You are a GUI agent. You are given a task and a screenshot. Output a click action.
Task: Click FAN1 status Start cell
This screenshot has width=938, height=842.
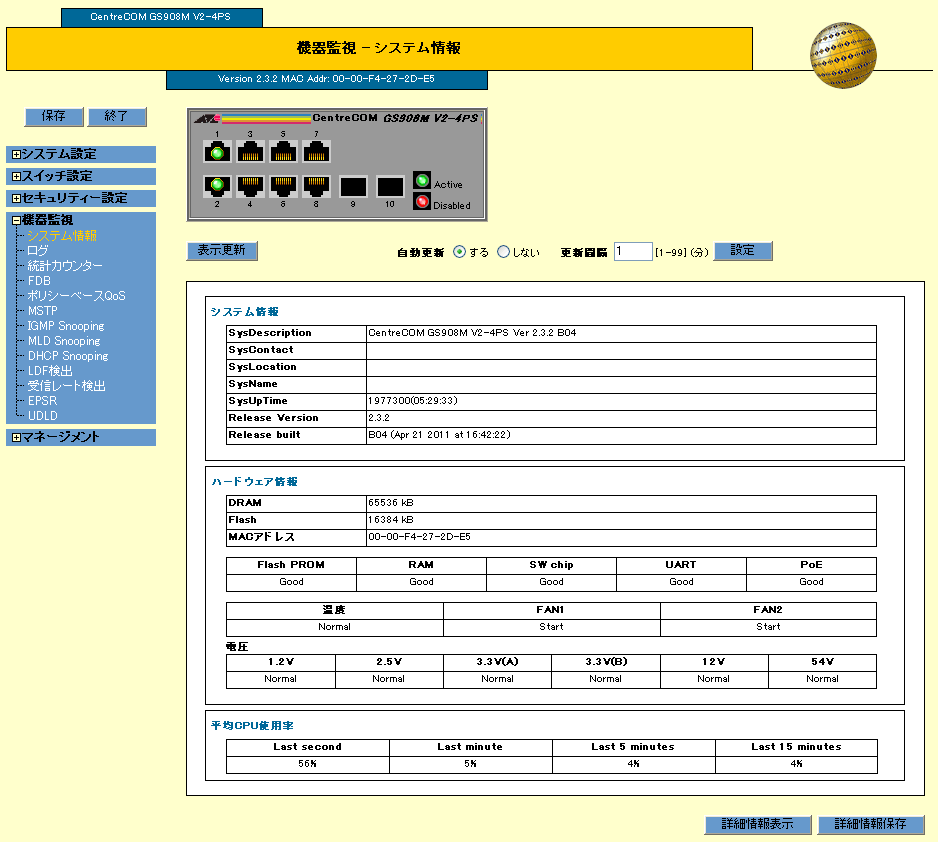(552, 627)
